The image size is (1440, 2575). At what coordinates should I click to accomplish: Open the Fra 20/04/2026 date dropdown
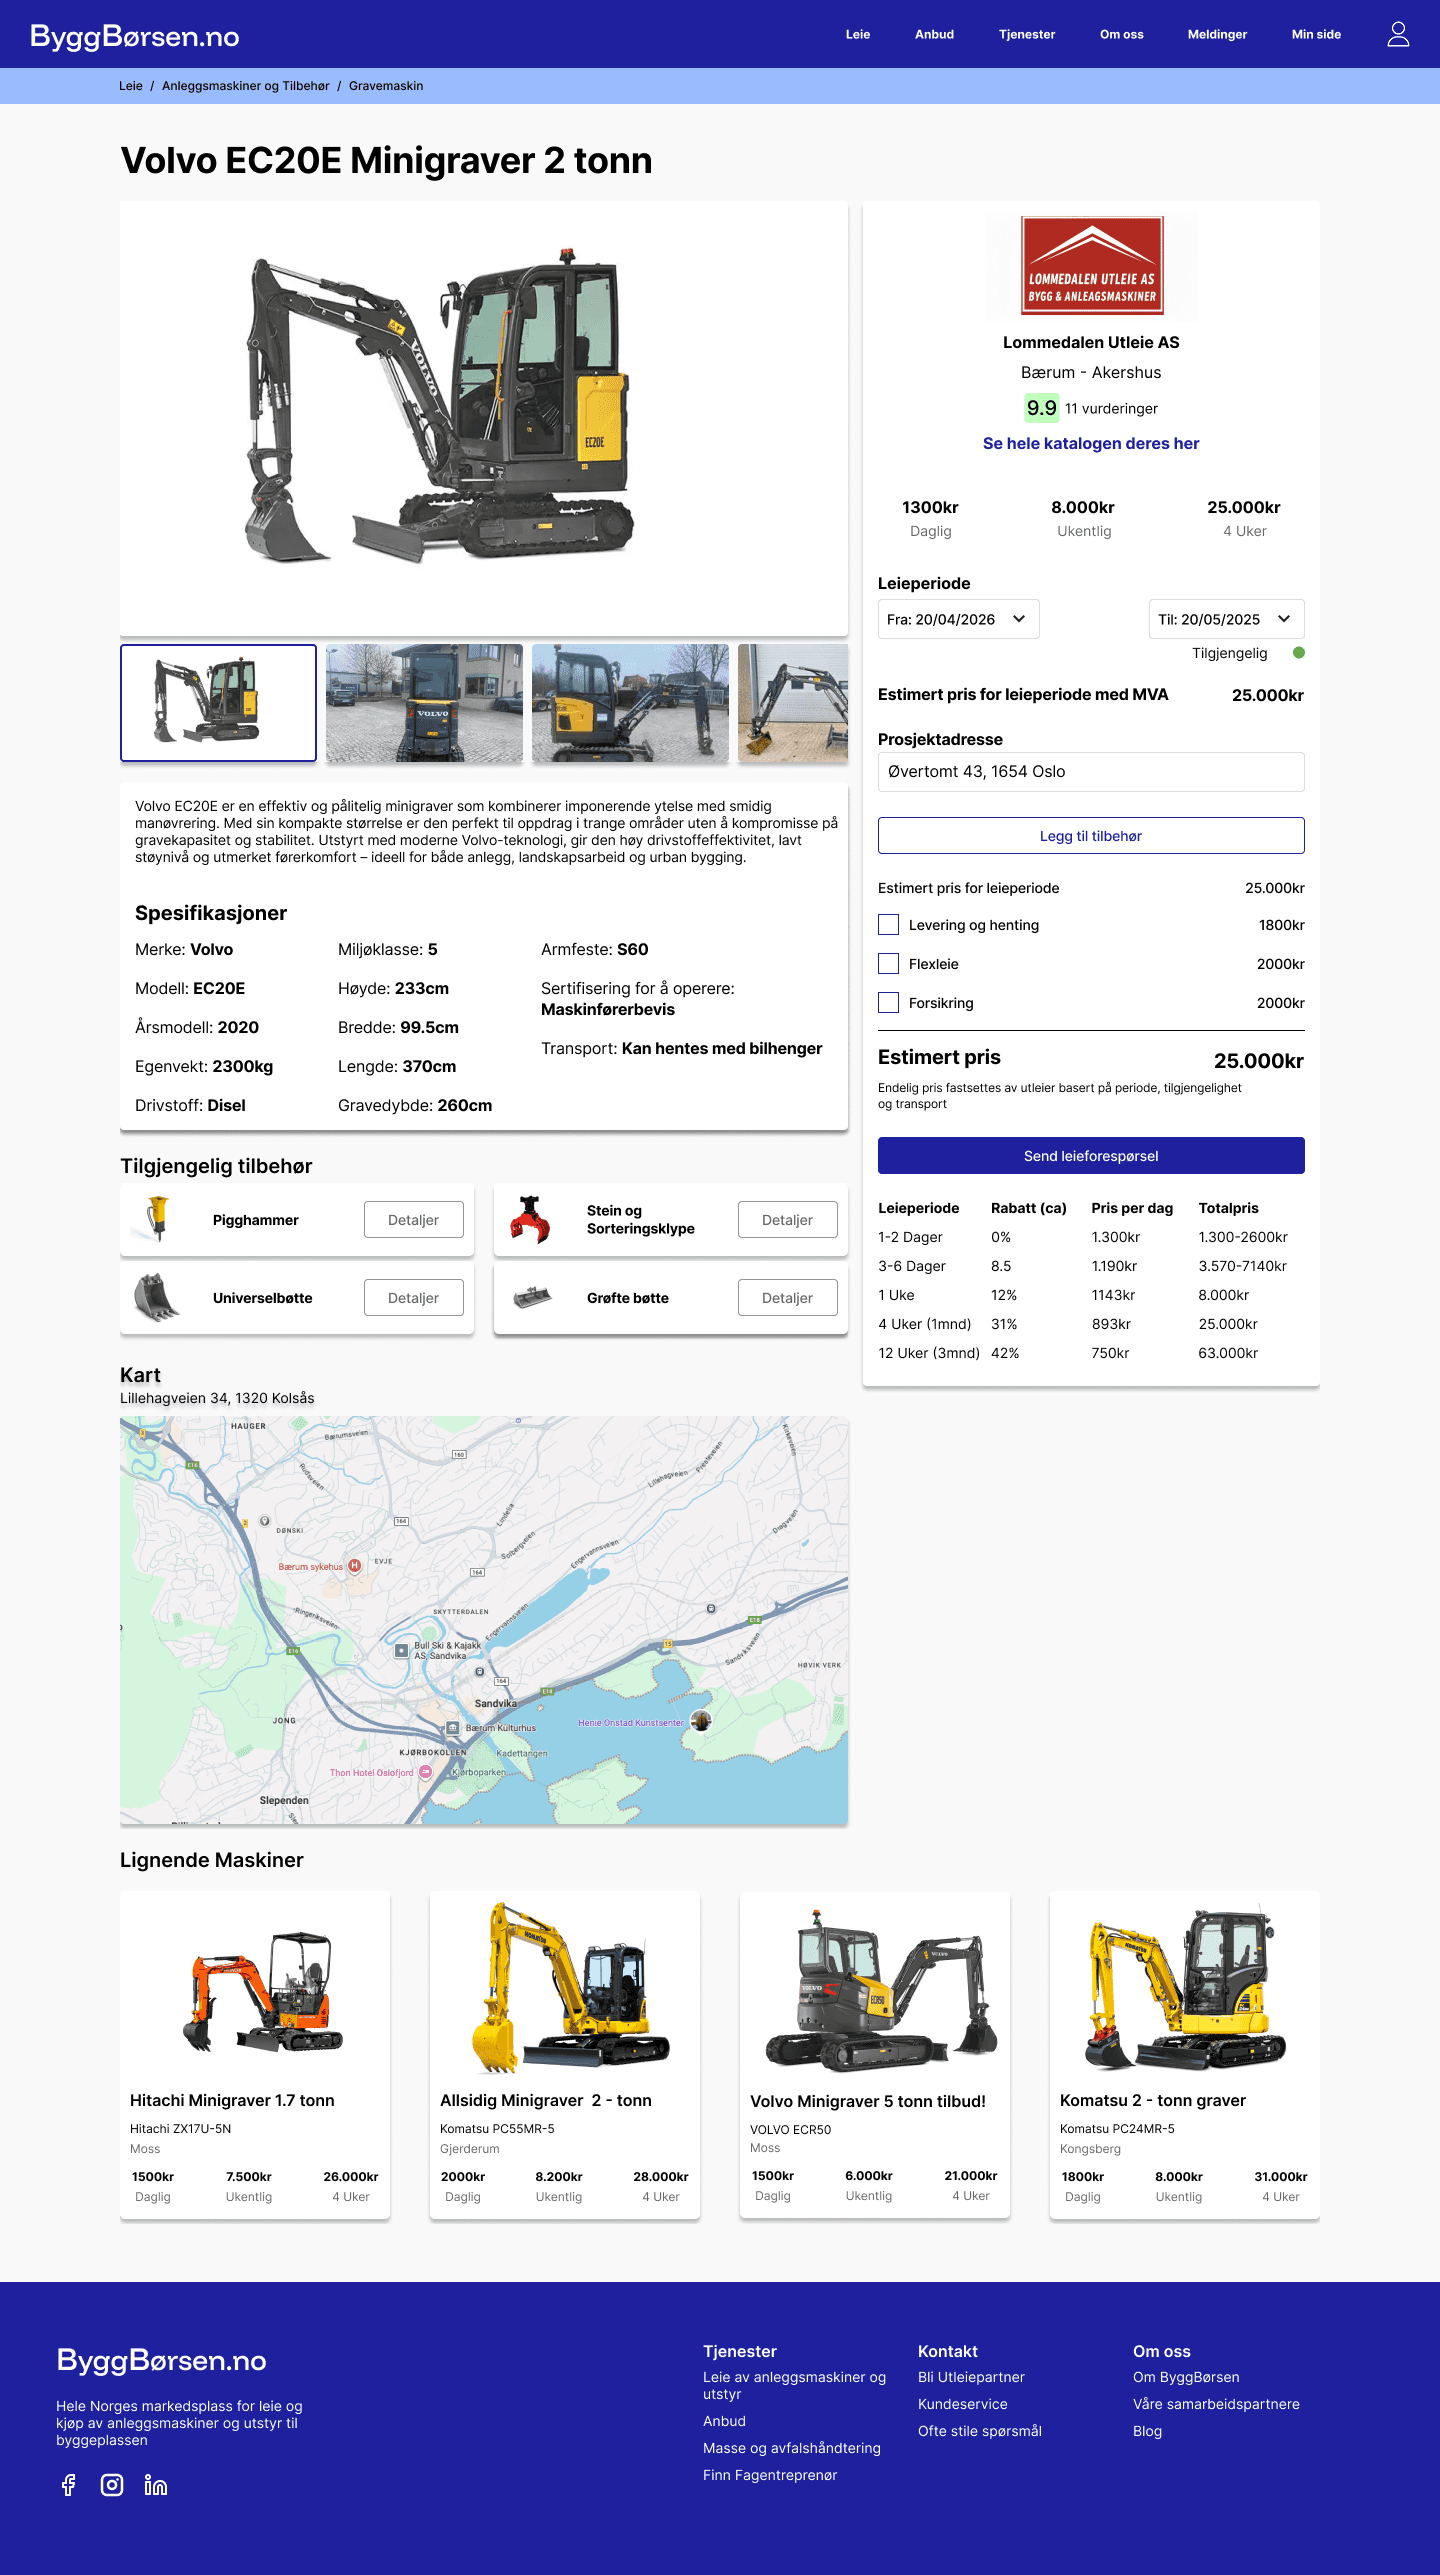[x=958, y=619]
